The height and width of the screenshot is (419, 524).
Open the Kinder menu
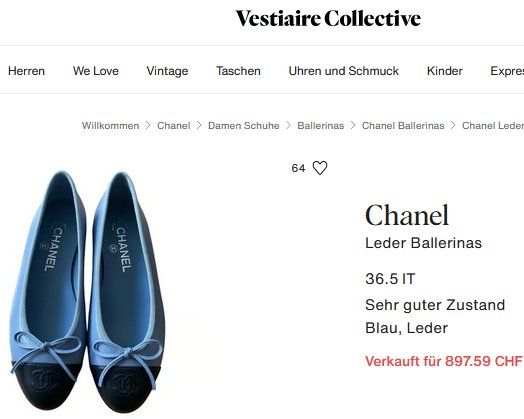click(x=444, y=71)
